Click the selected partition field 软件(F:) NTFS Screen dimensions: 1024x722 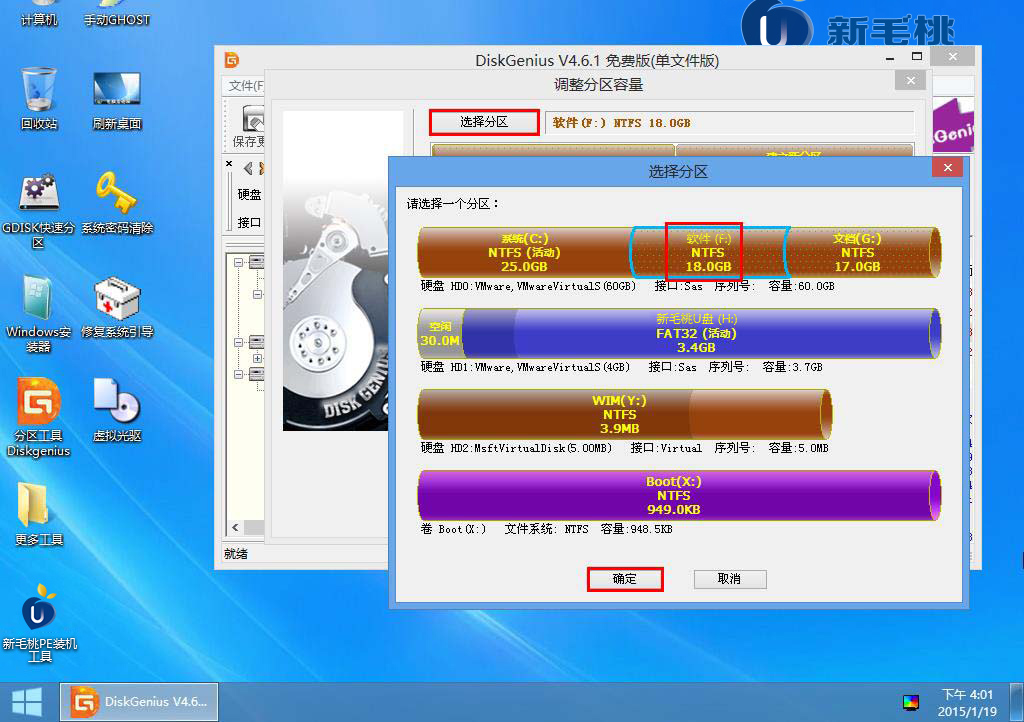coord(729,123)
